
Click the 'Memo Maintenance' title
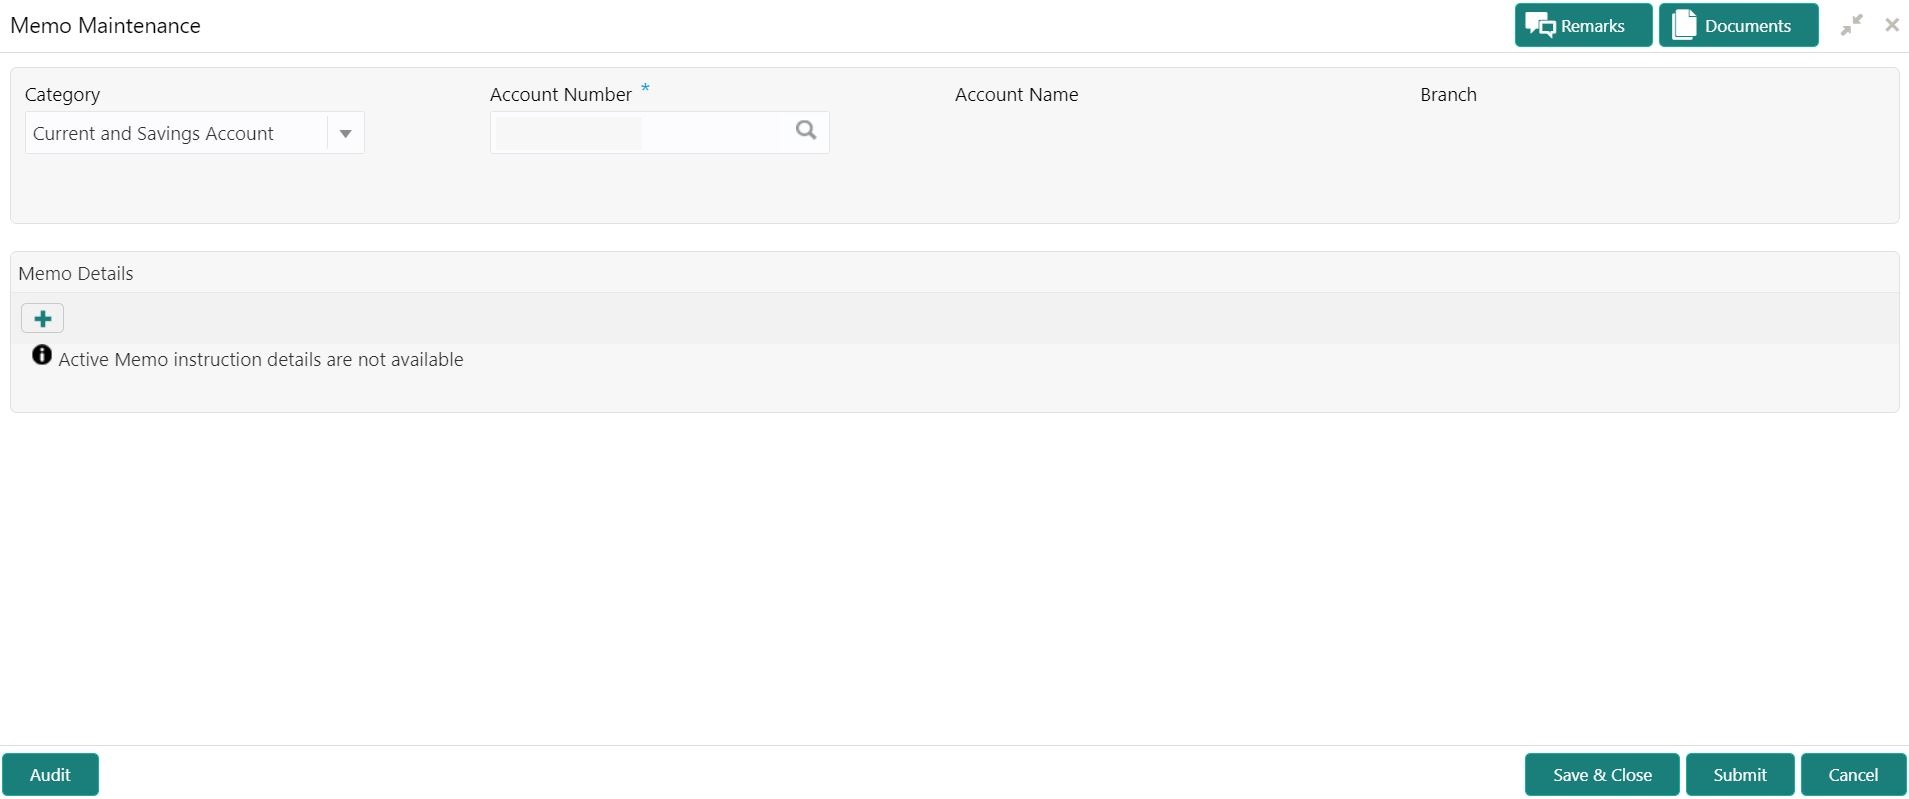[105, 26]
